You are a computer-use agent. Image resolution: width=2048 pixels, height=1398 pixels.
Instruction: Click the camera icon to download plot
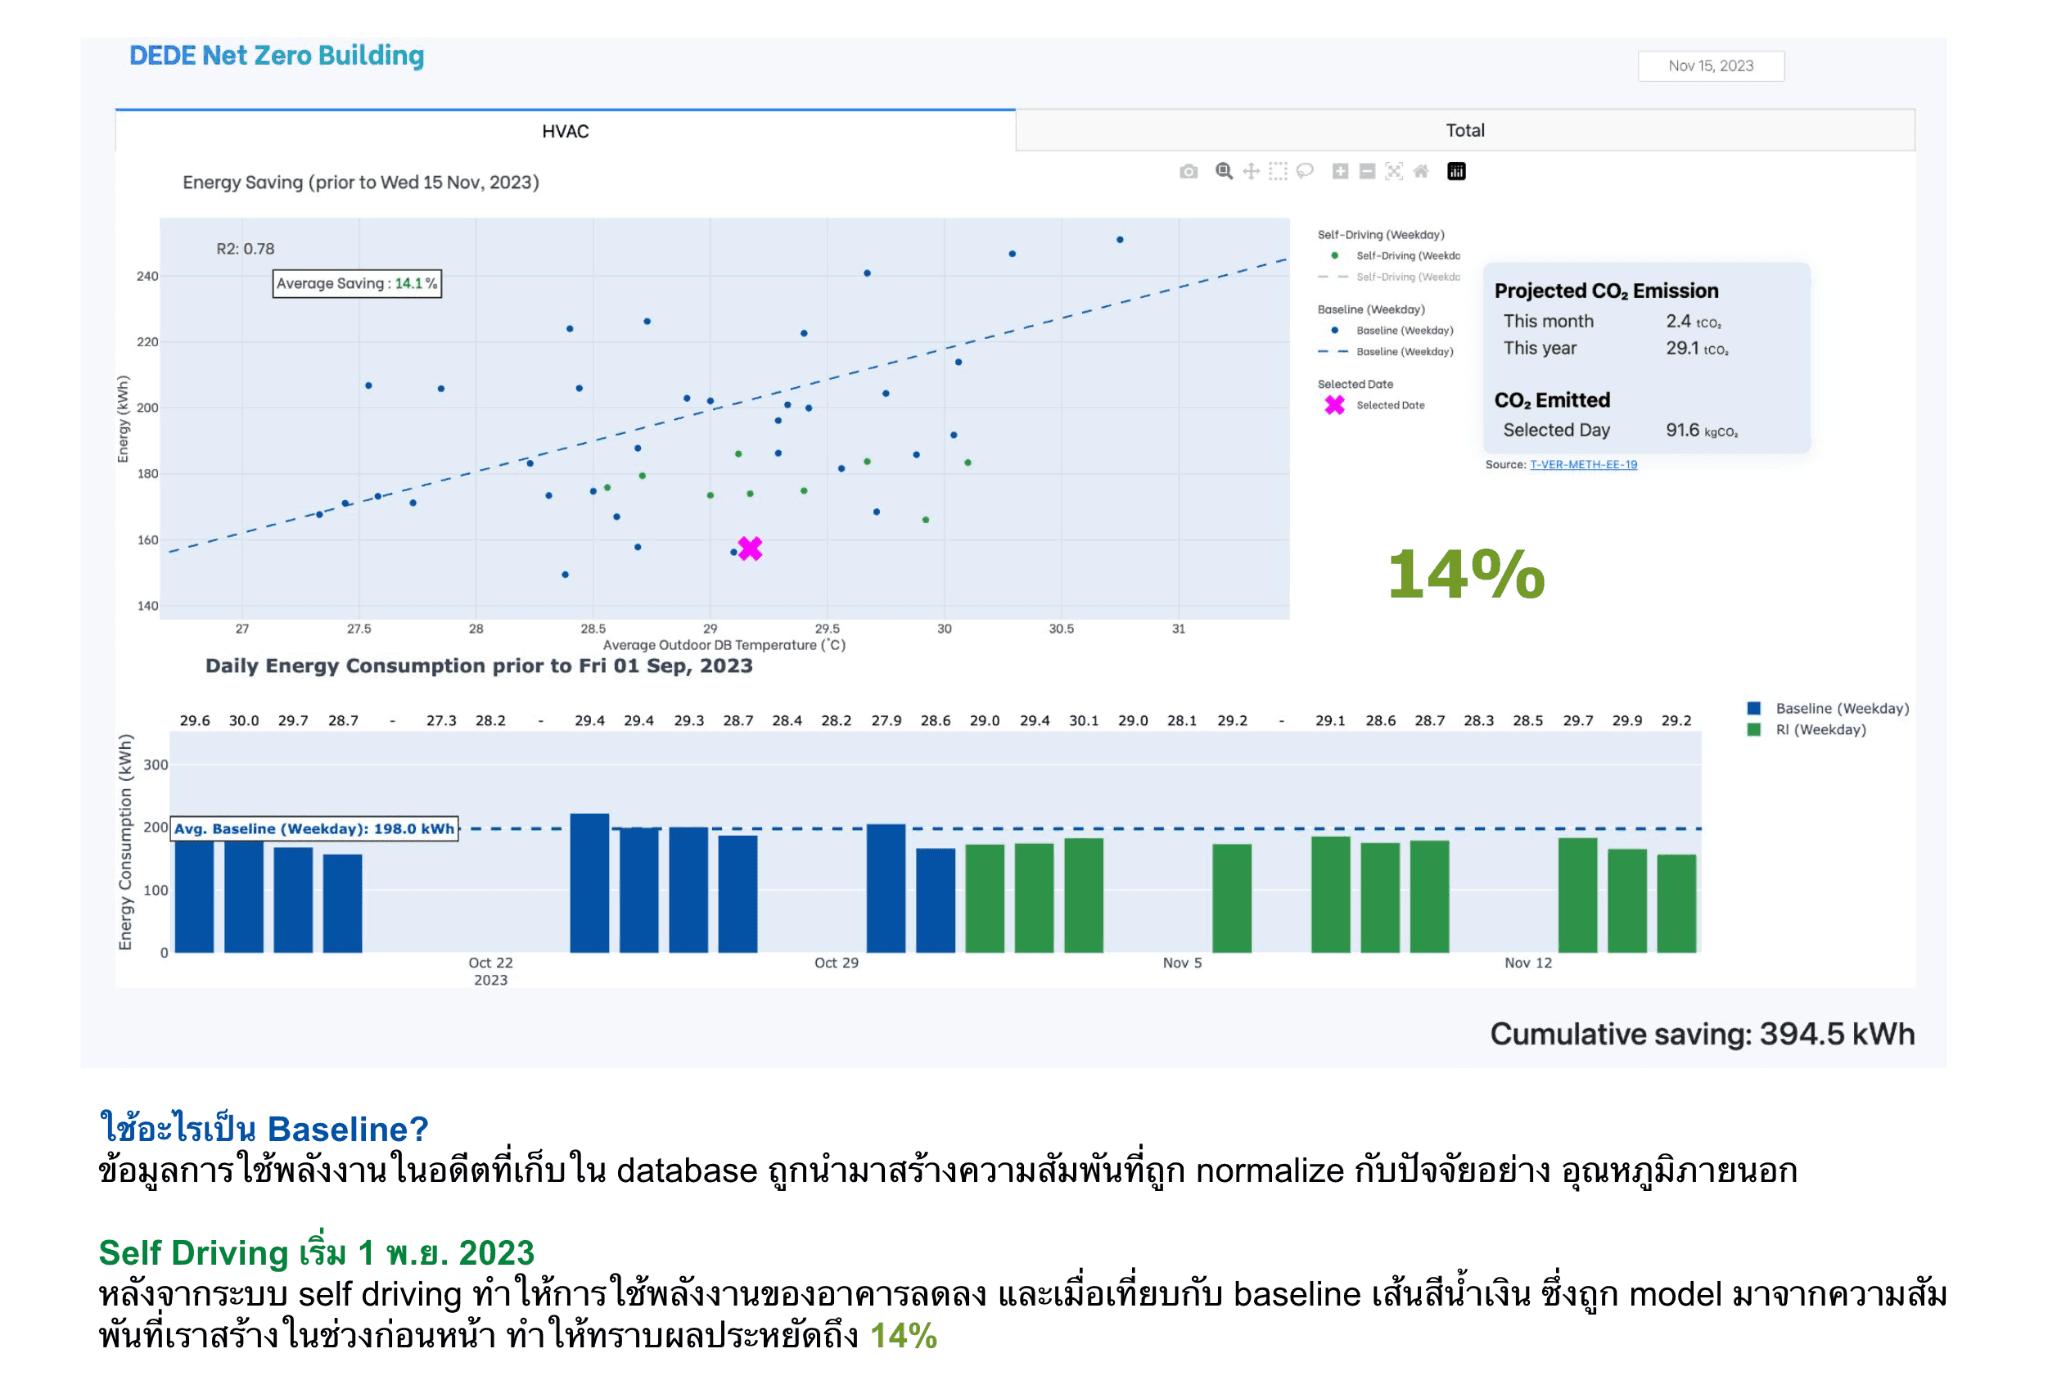pos(1189,171)
